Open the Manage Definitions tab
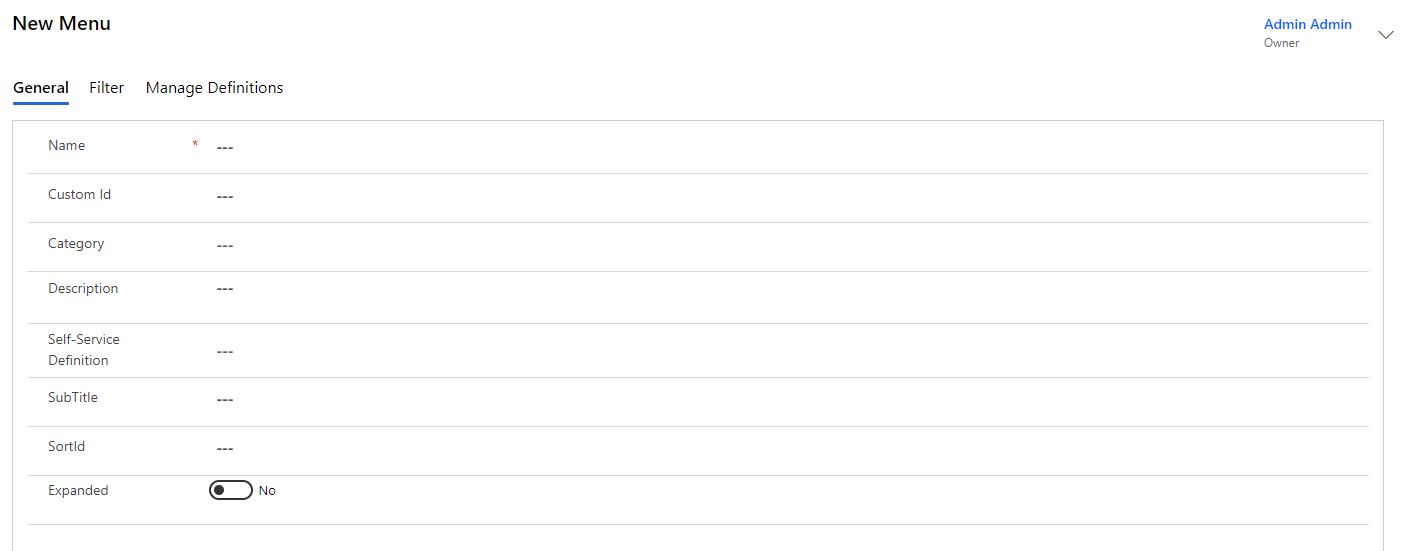The width and height of the screenshot is (1412, 551). click(214, 88)
